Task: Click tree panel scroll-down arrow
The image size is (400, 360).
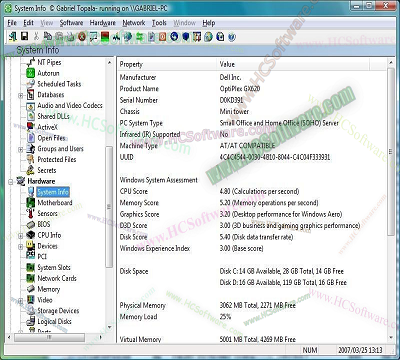Action: 109,327
